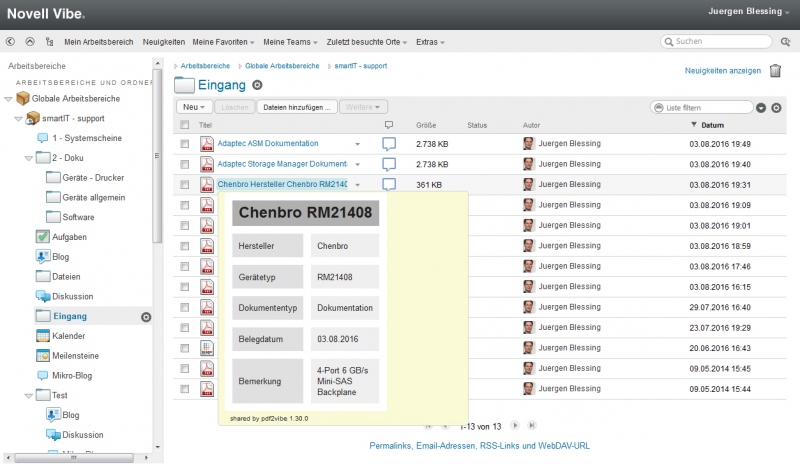Click the list settings gear icon near filter

point(777,108)
